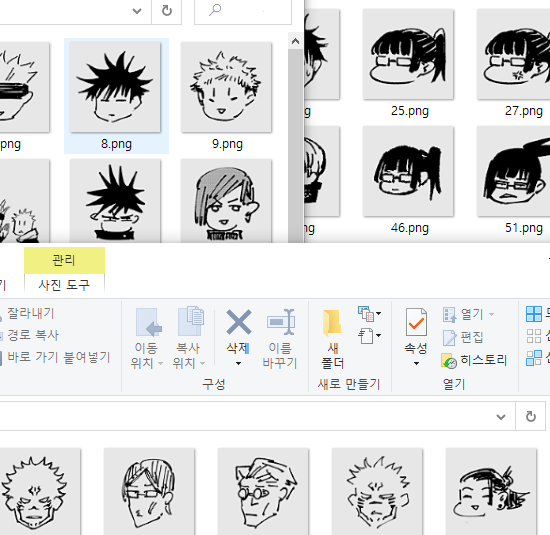Open lower address bar history chevron
This screenshot has height=535, width=550.
click(501, 417)
